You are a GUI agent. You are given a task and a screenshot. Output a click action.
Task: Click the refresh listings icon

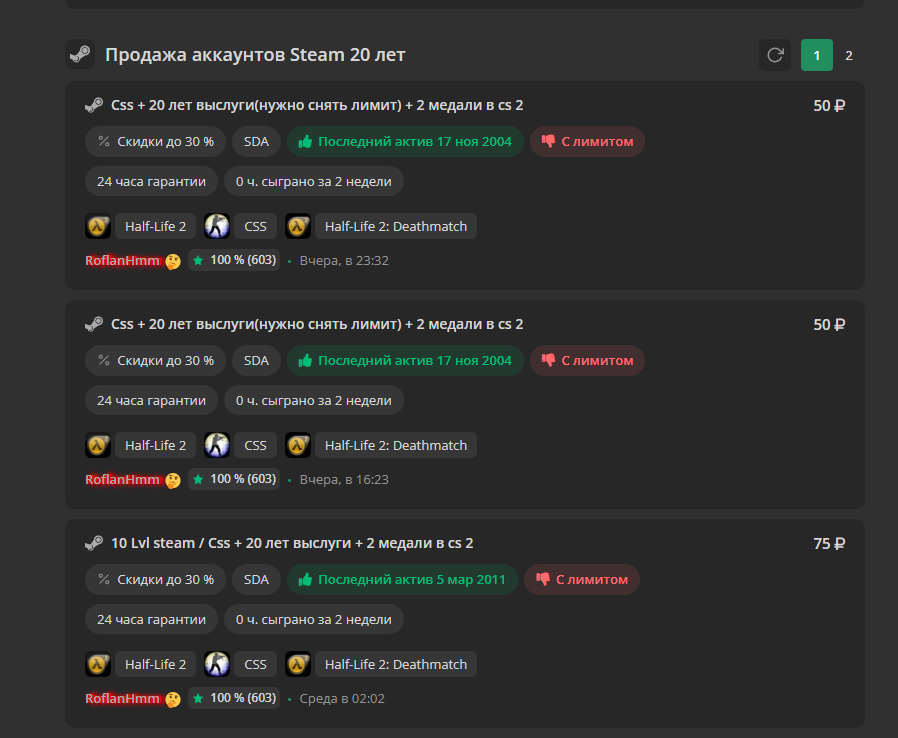[775, 55]
